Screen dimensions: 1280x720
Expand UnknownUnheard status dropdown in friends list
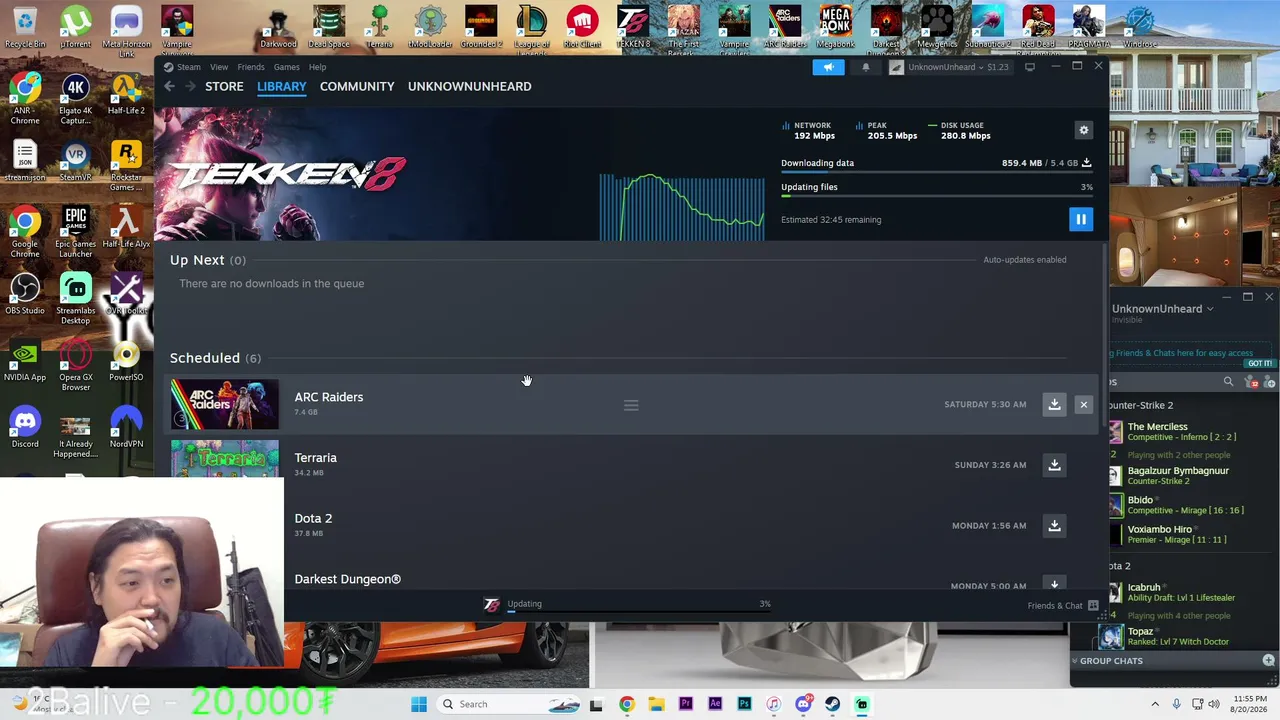[x=1210, y=309]
